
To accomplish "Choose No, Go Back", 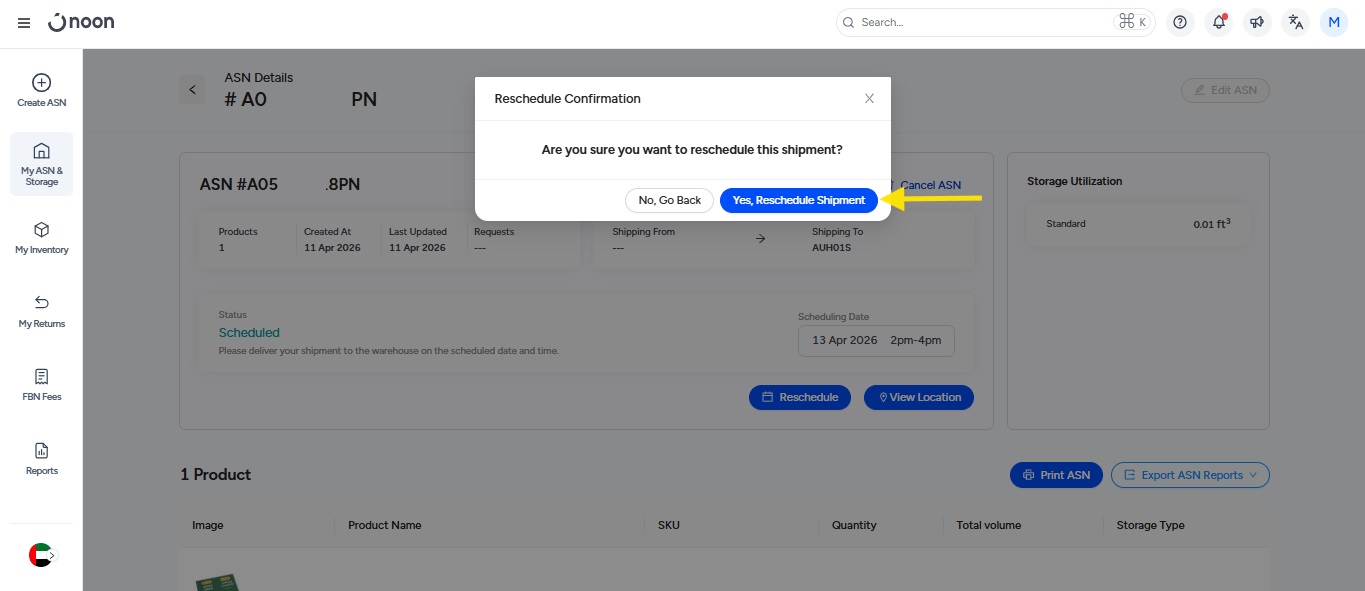I will tap(669, 200).
